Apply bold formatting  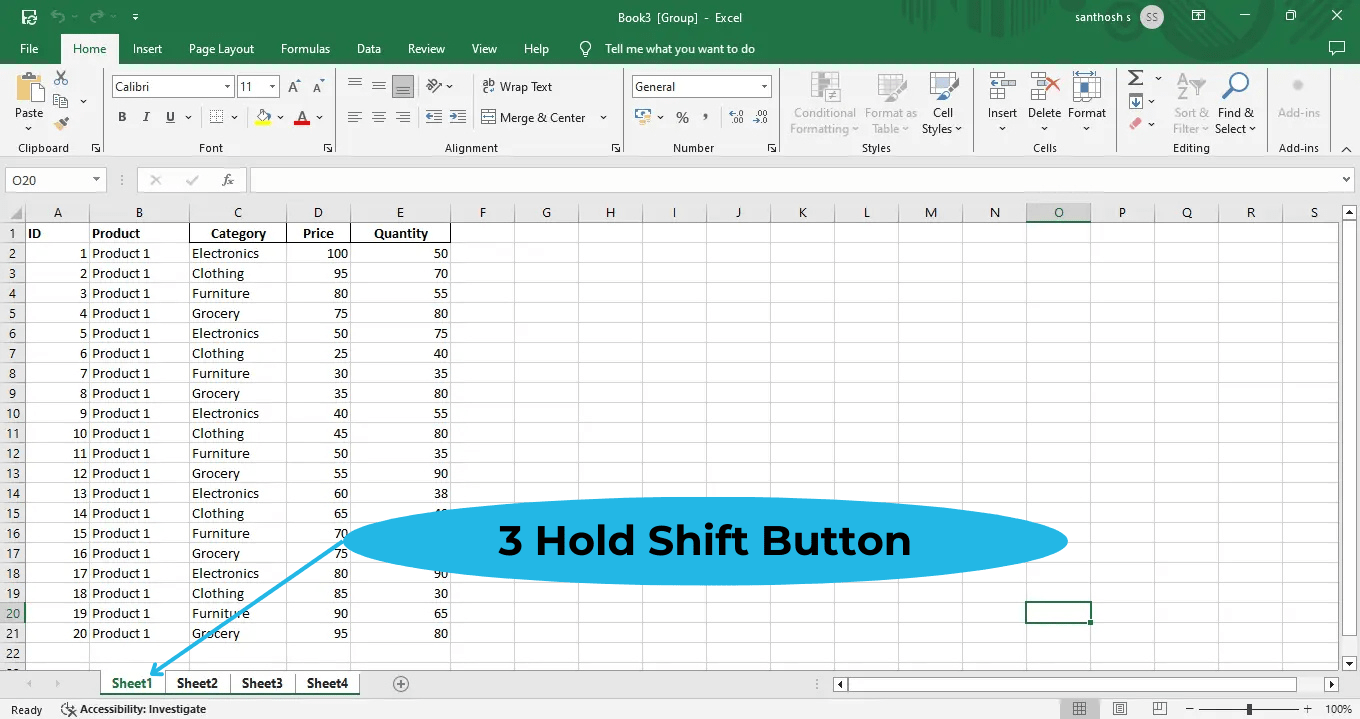click(121, 117)
